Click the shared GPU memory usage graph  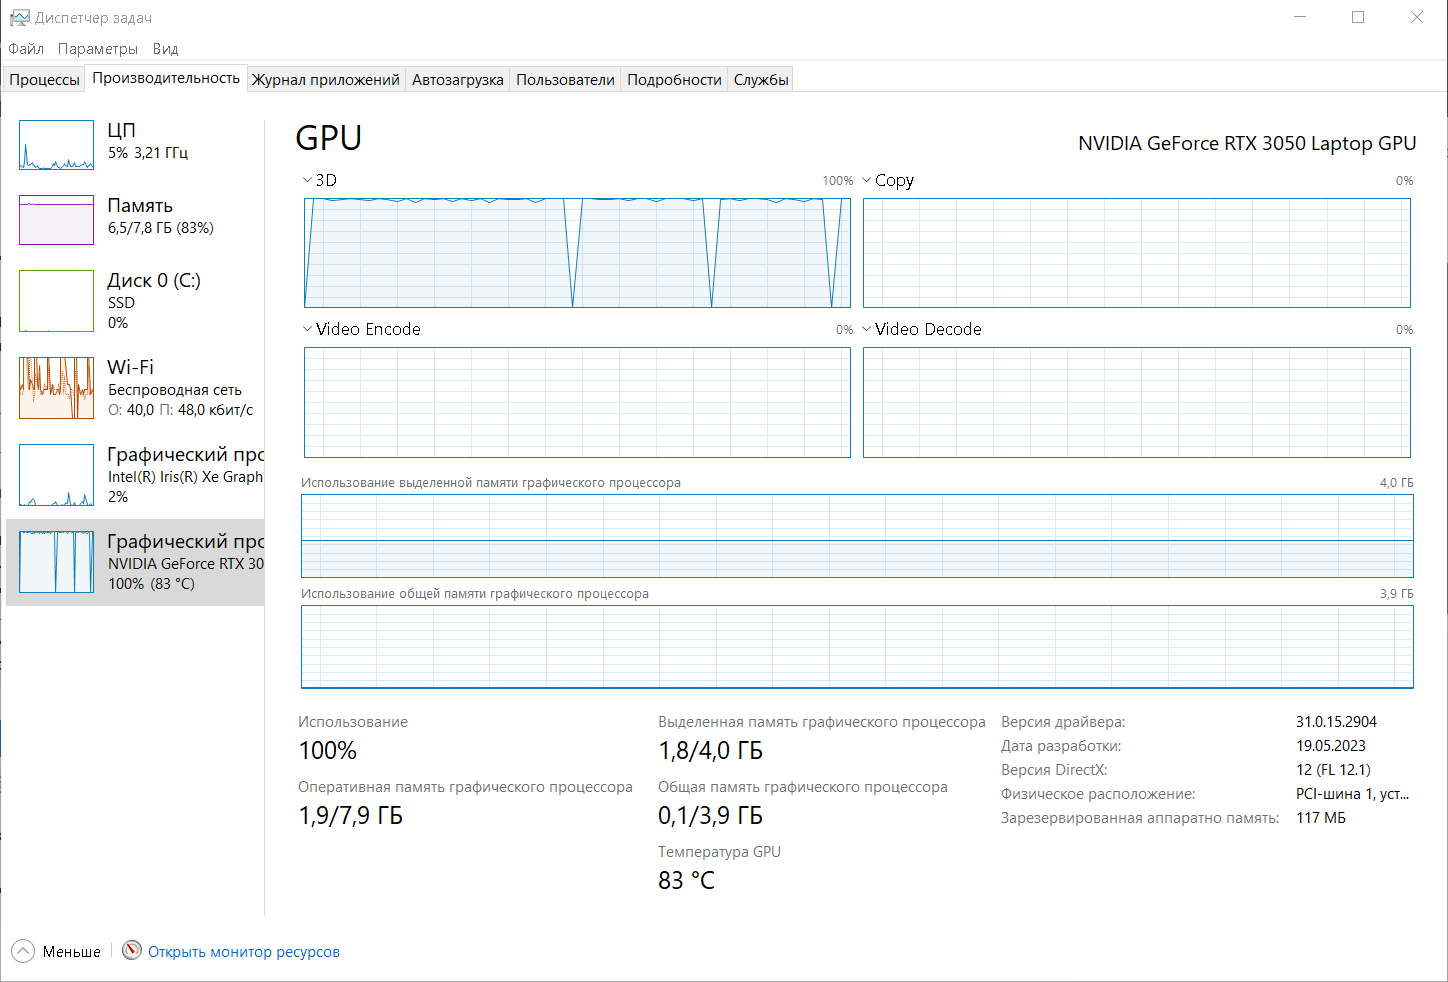(857, 647)
